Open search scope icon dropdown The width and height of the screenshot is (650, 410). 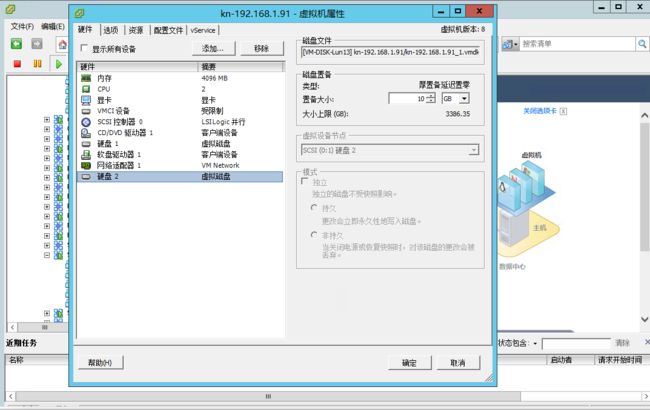click(x=510, y=44)
